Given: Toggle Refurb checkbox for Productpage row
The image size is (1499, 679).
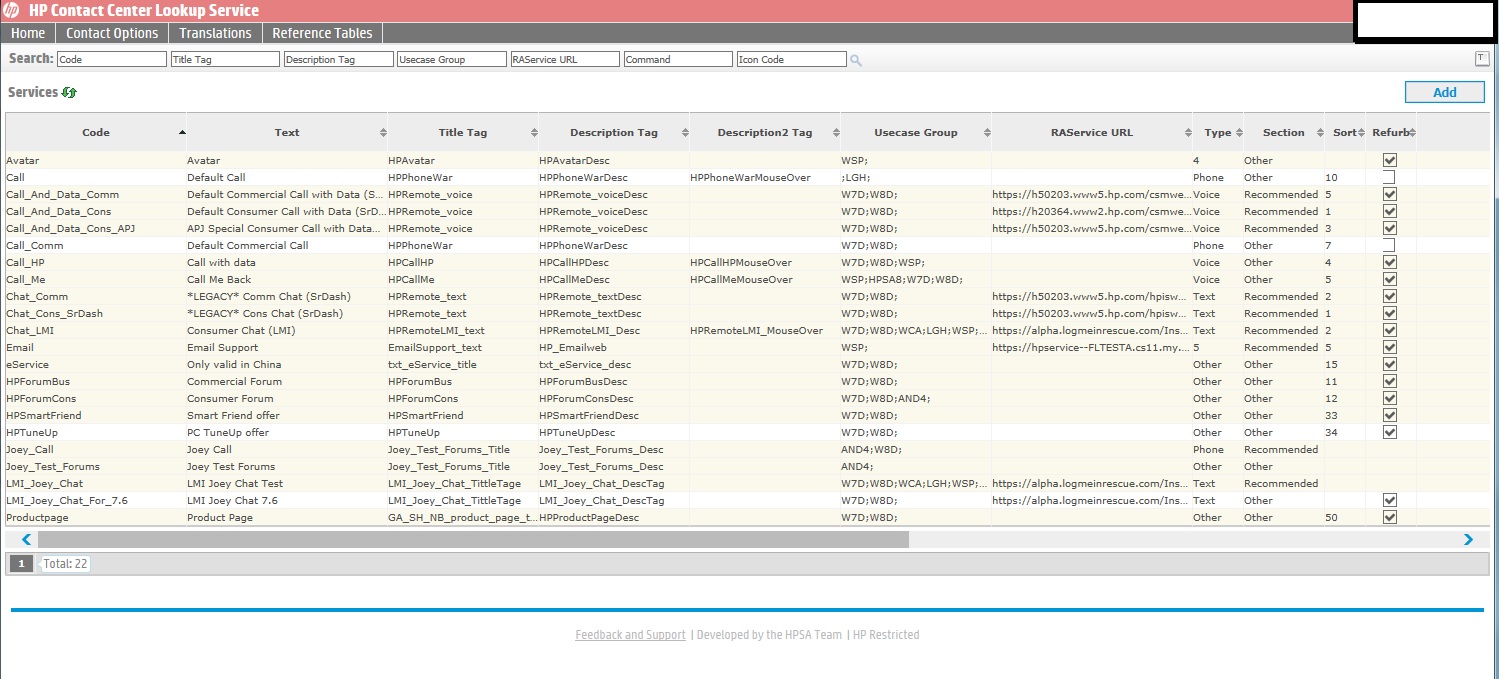Looking at the screenshot, I should click(x=1389, y=517).
